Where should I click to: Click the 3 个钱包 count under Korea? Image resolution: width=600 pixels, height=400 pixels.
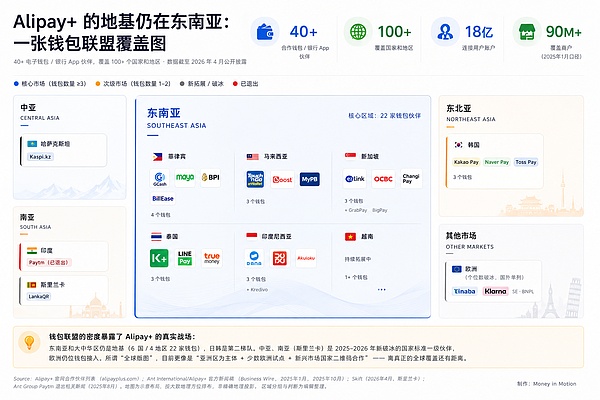pos(463,177)
